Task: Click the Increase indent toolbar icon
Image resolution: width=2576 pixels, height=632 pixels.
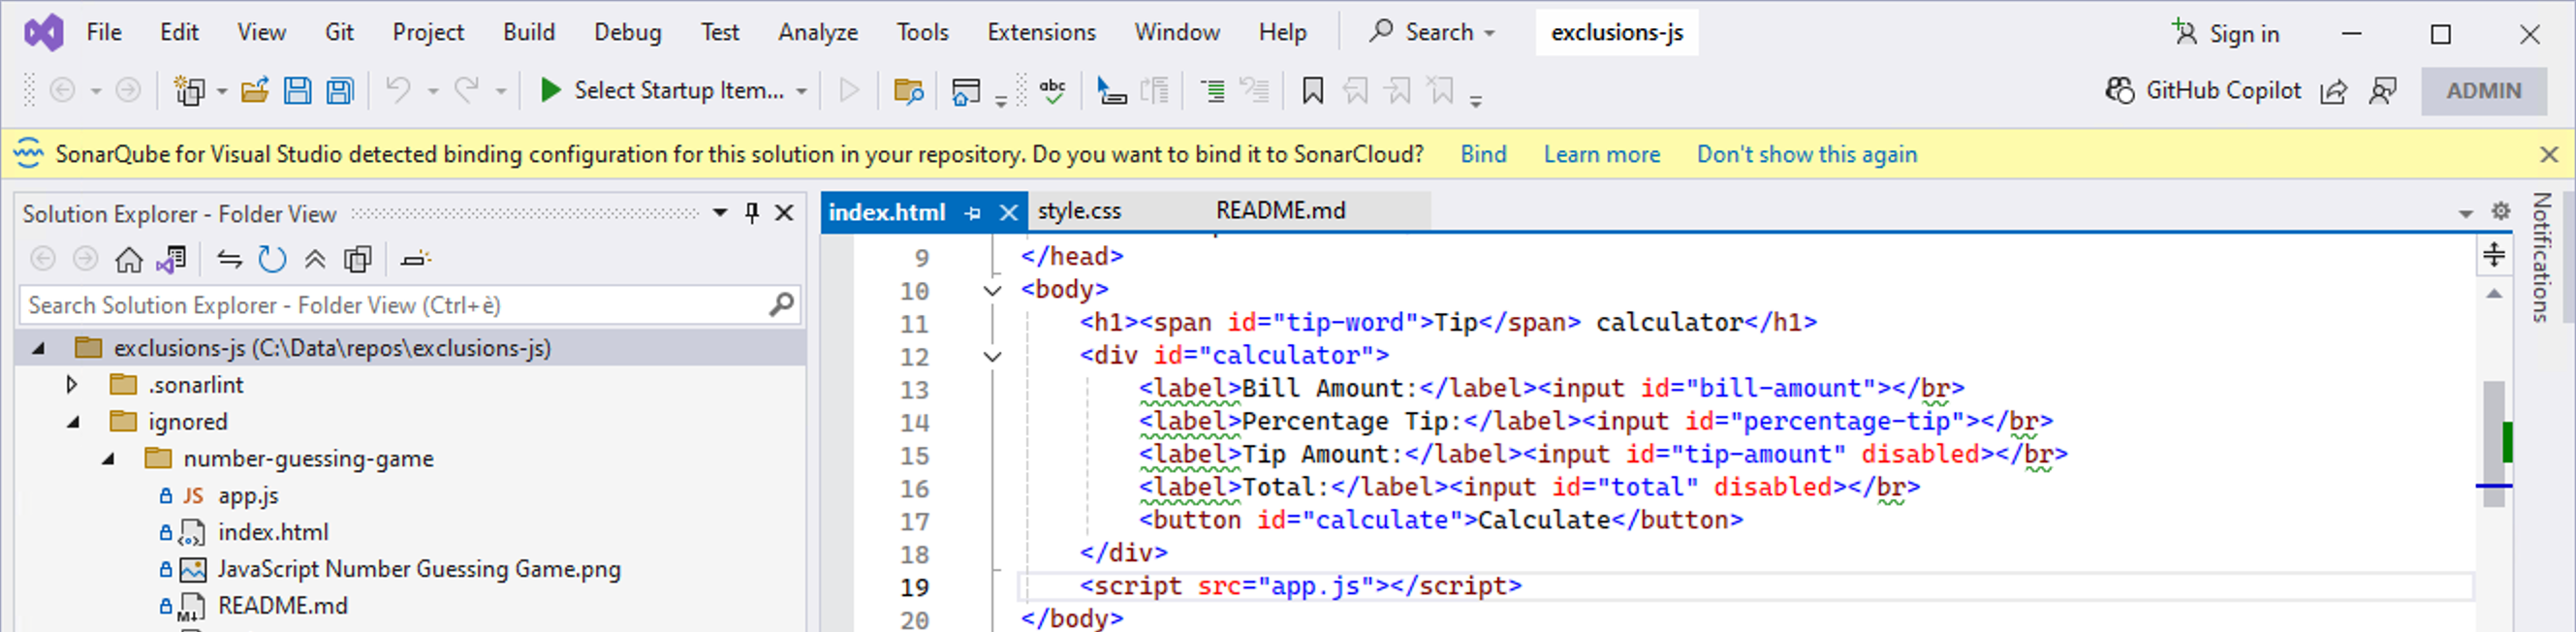Action: (x=1212, y=91)
